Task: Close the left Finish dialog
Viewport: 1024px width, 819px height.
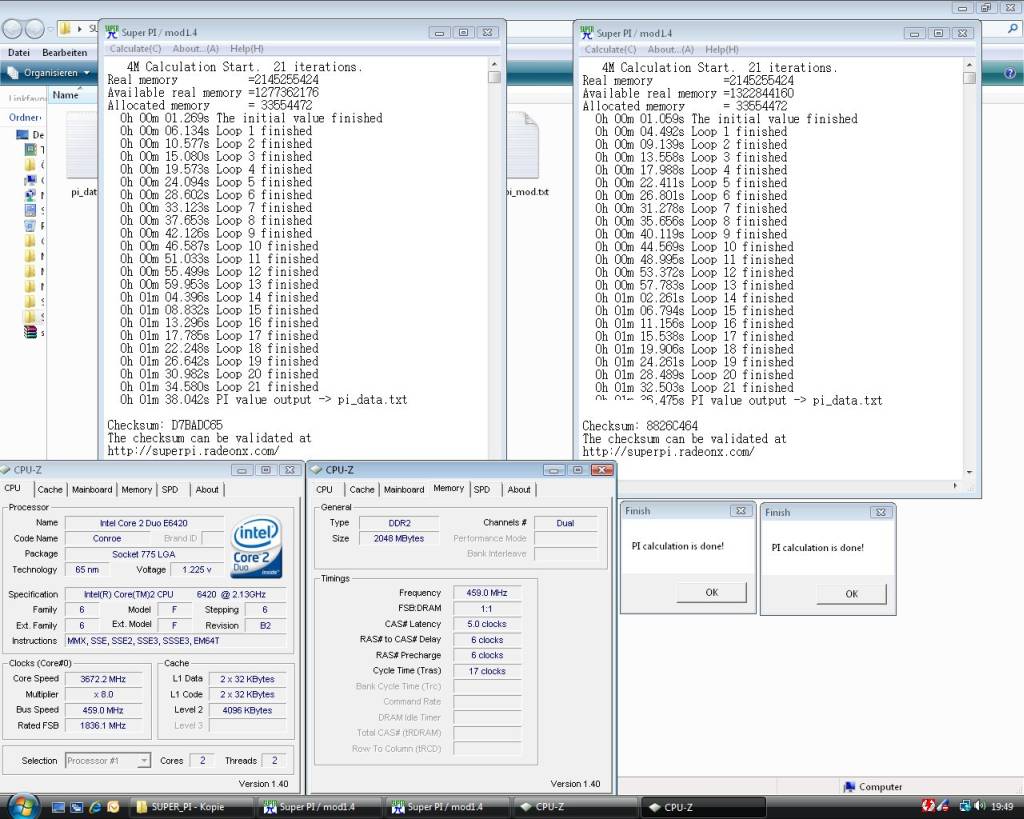Action: point(741,511)
